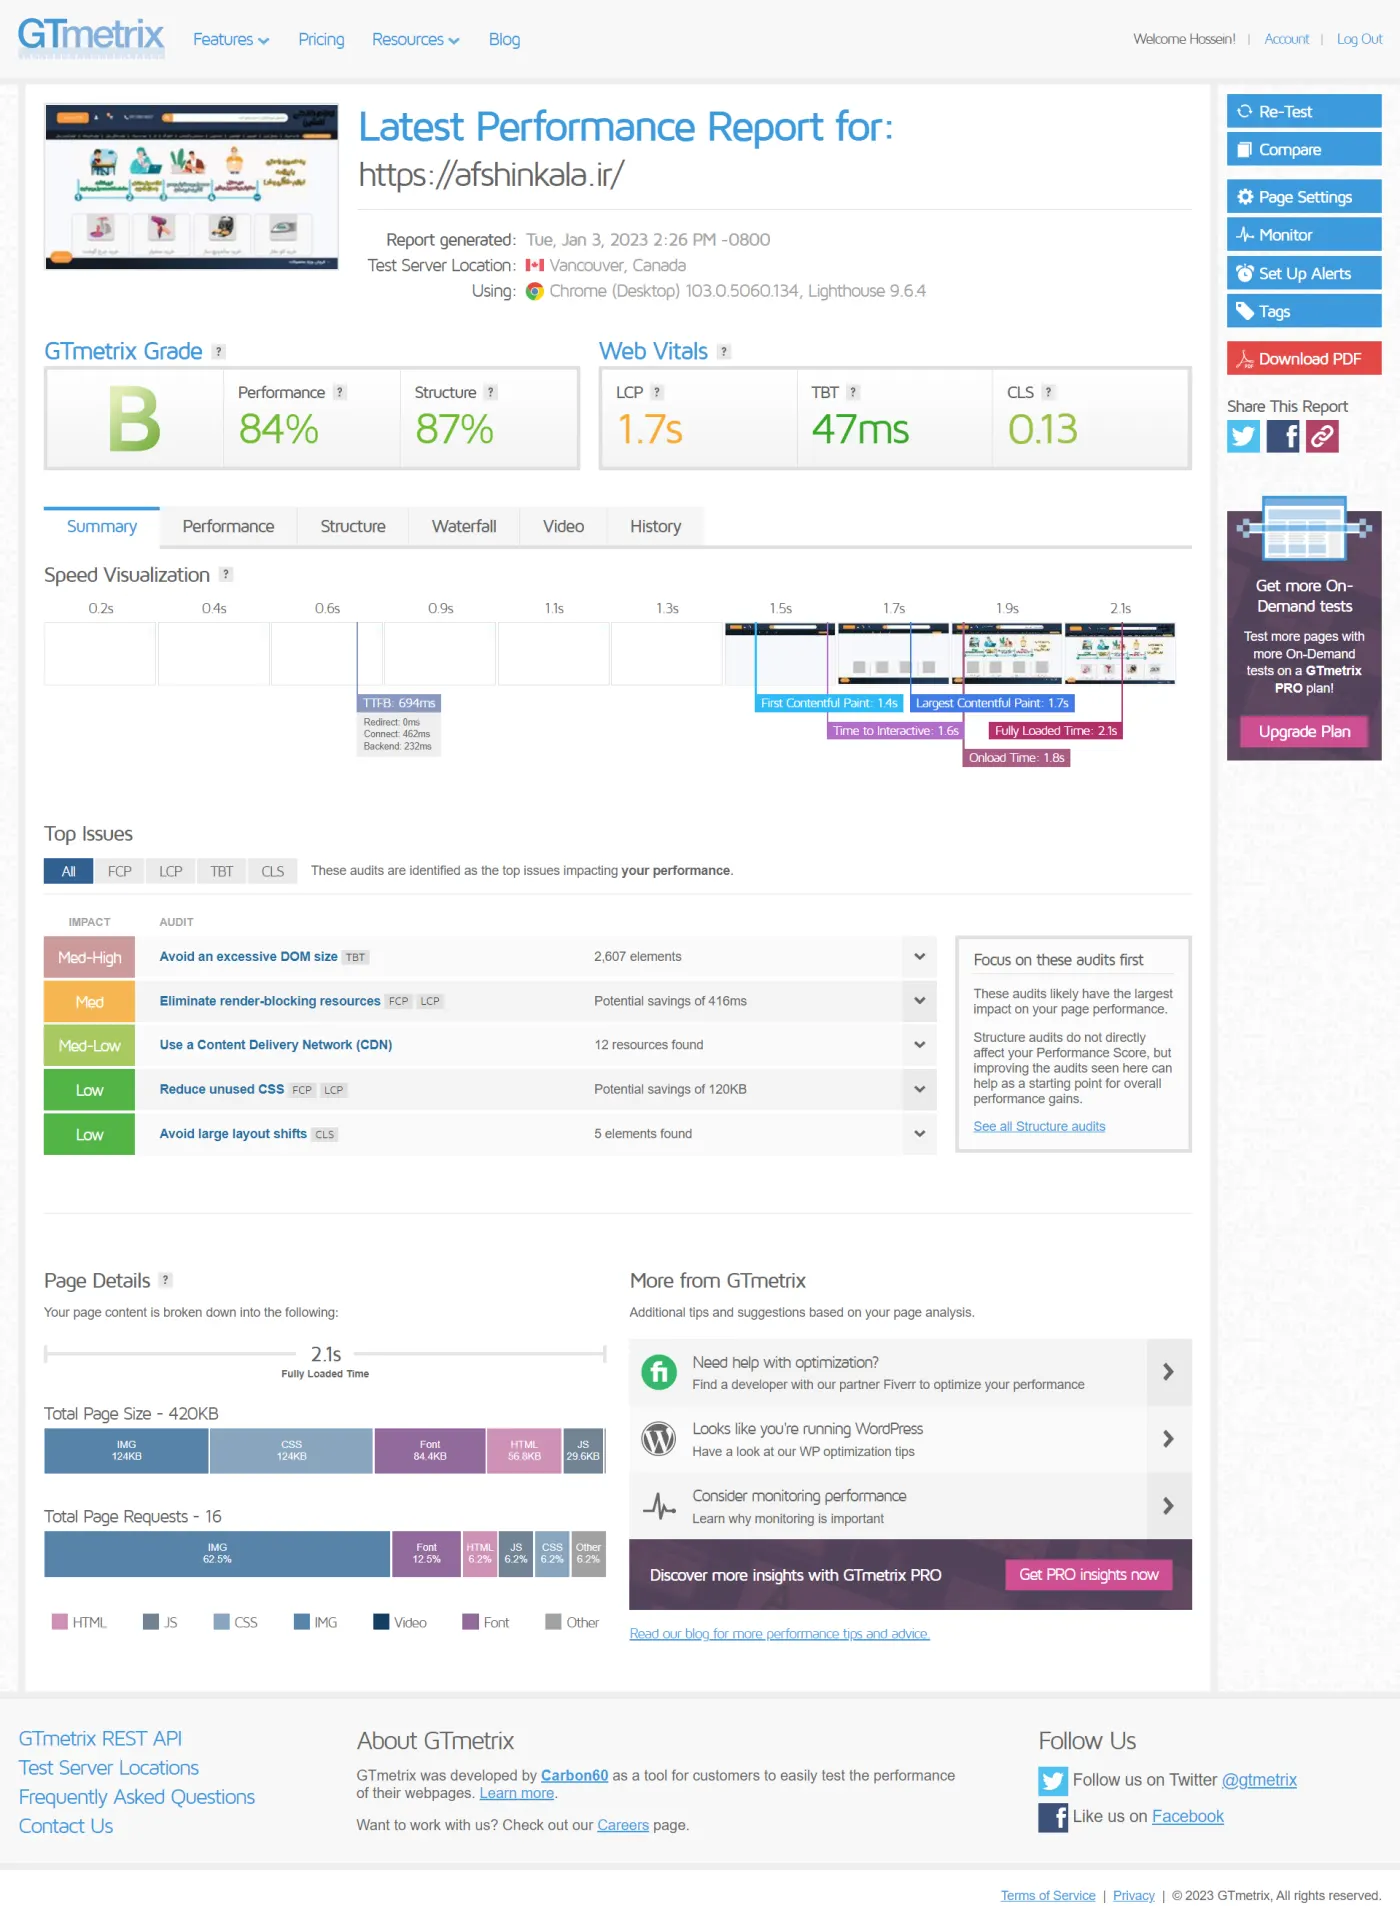Open See all Structure audits link
This screenshot has height=1922, width=1400.
coord(1039,1127)
